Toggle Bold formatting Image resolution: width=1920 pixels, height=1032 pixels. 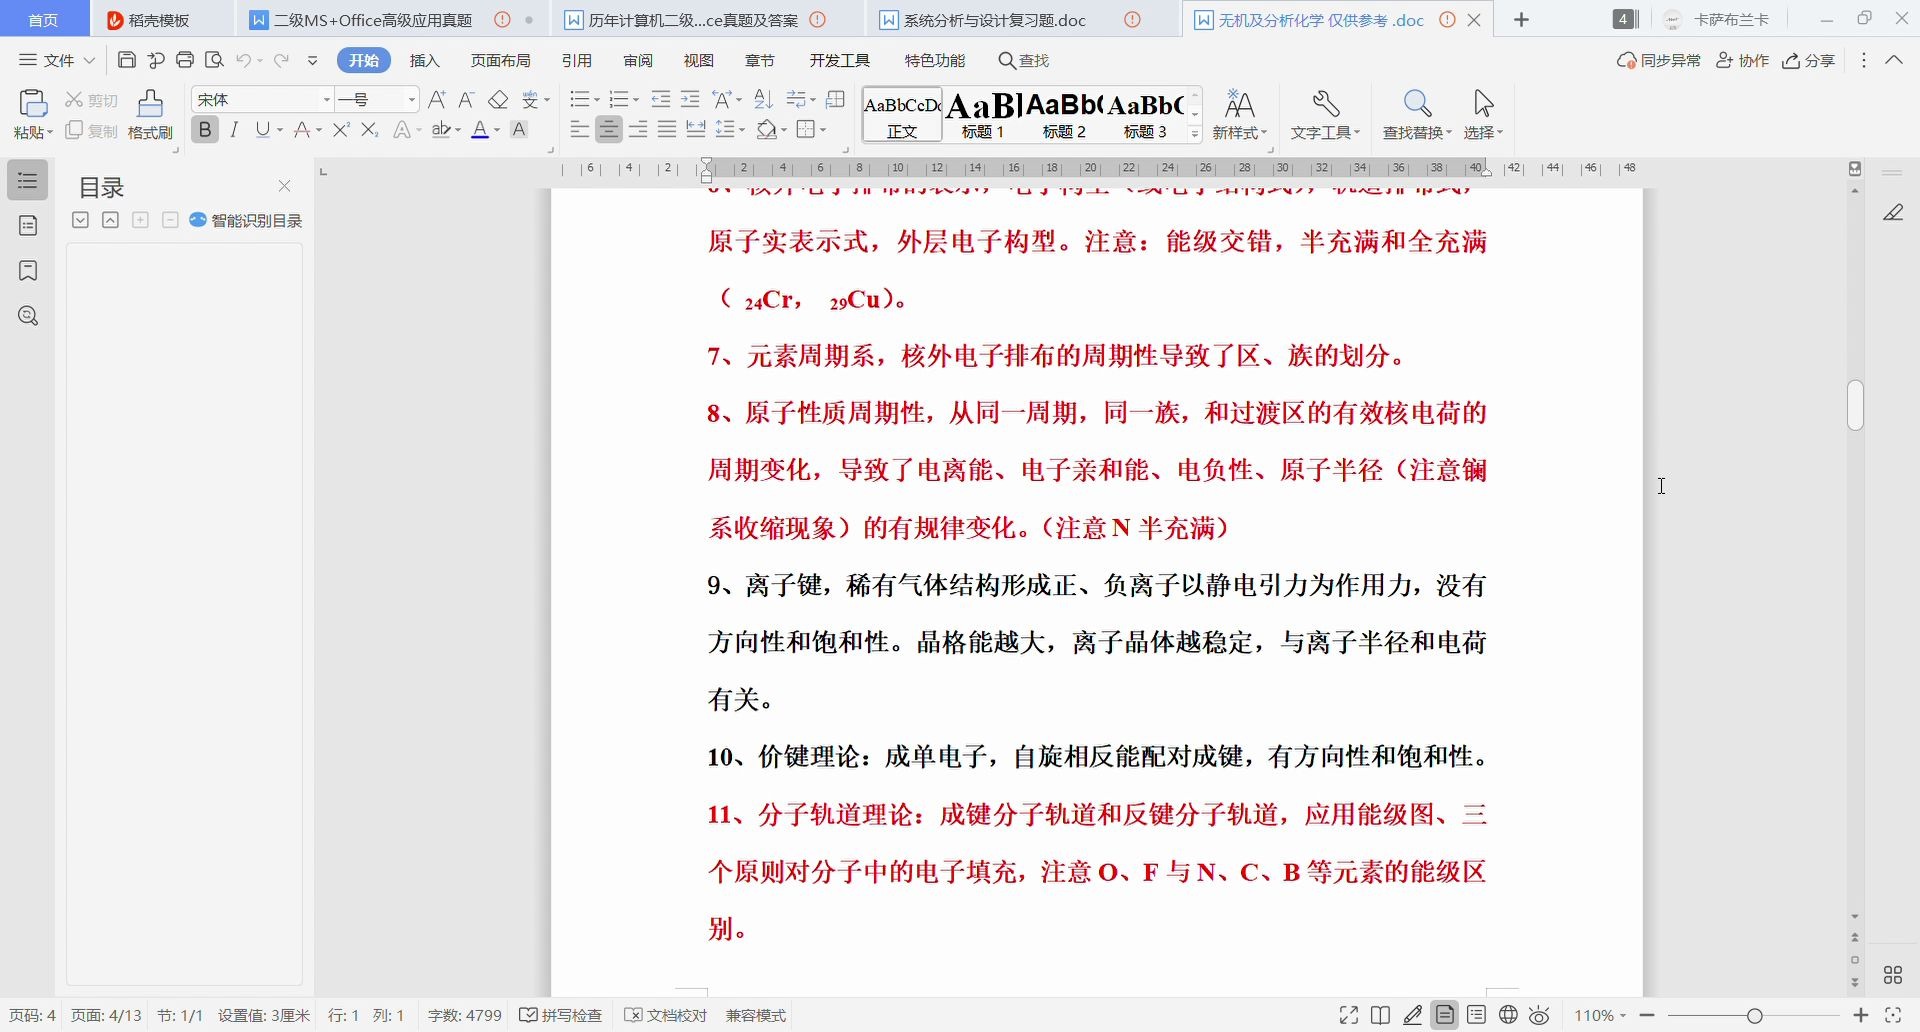coord(205,130)
